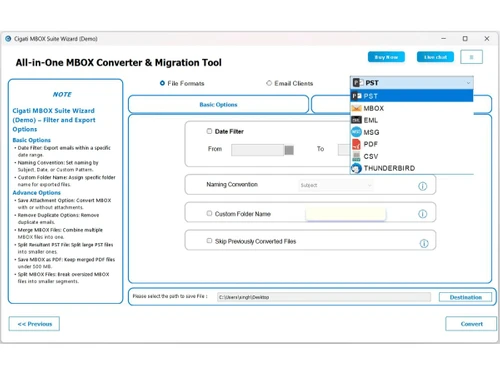
Task: Click the "NOTE" title in the left panel
Action: coord(62,94)
